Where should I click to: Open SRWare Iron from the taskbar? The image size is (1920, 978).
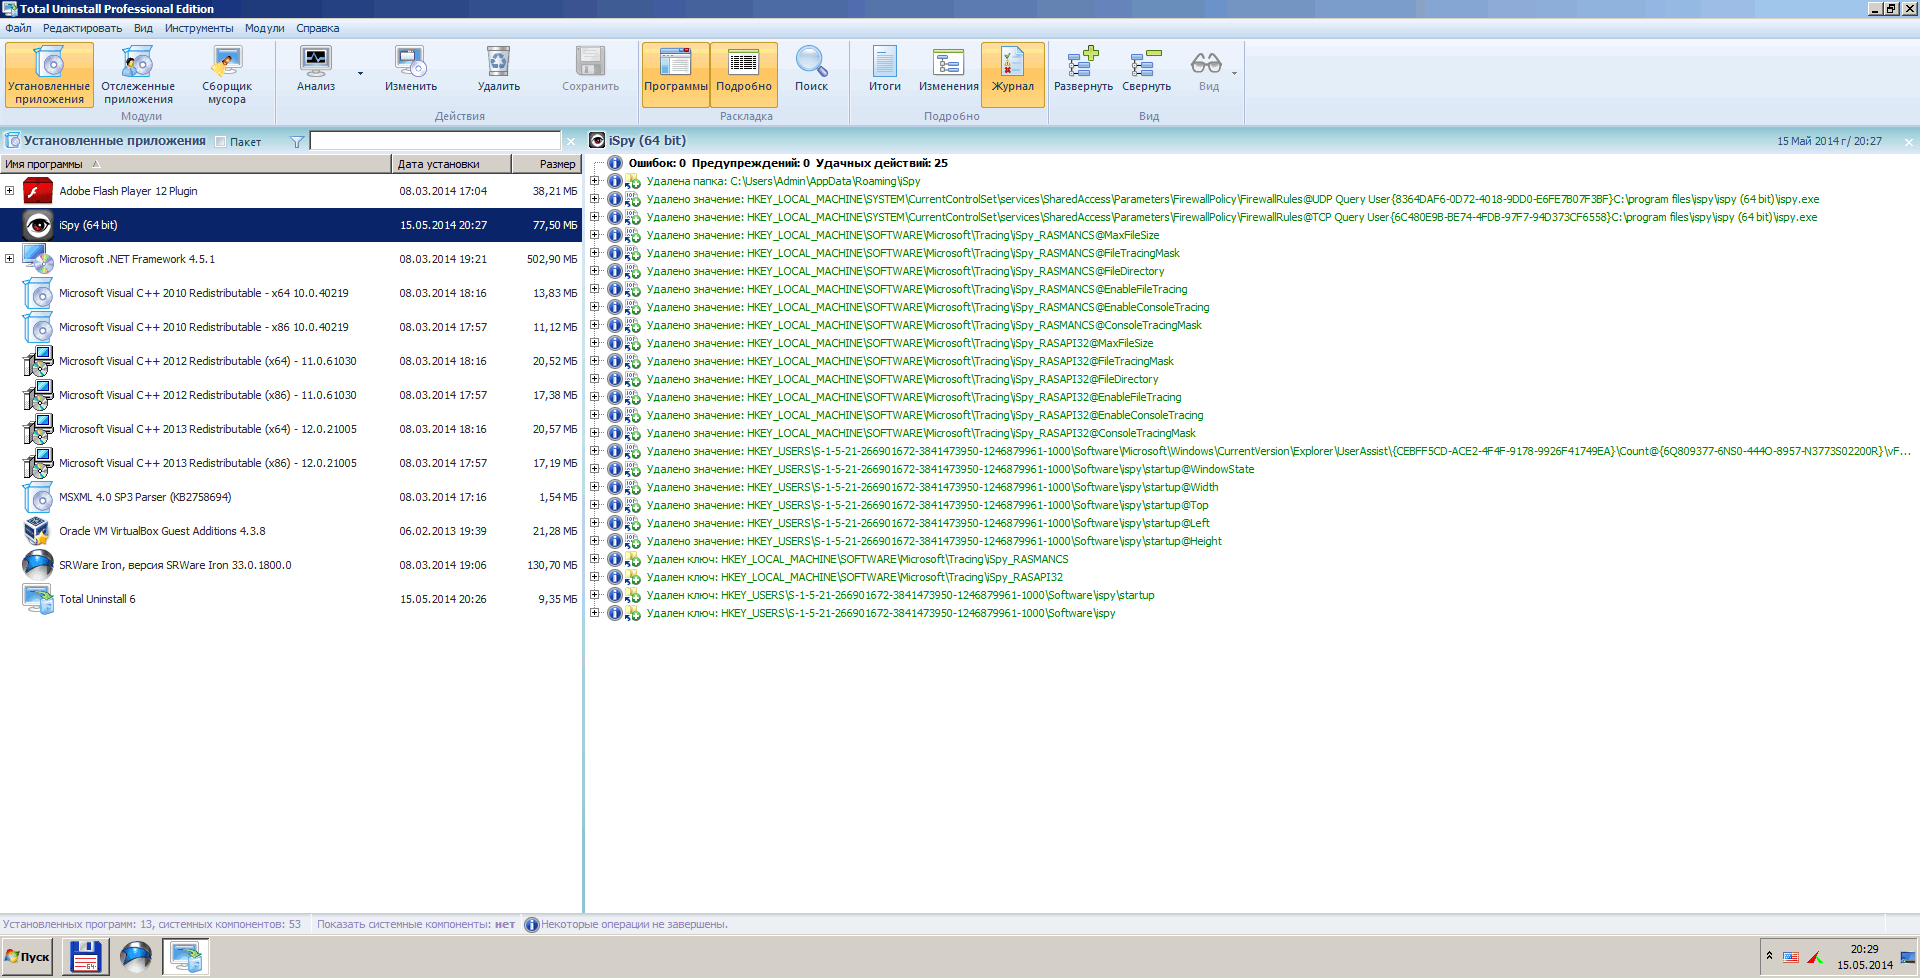pyautogui.click(x=136, y=957)
